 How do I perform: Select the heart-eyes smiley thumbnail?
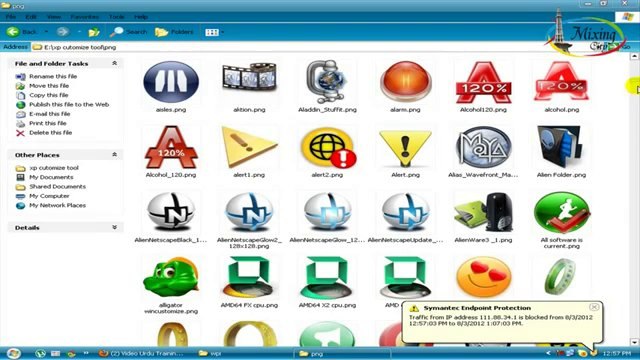click(x=484, y=278)
